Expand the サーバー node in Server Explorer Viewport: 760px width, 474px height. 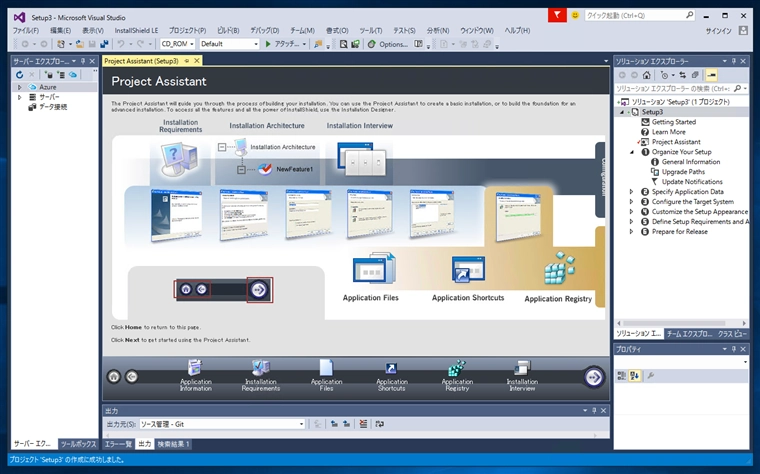19,97
